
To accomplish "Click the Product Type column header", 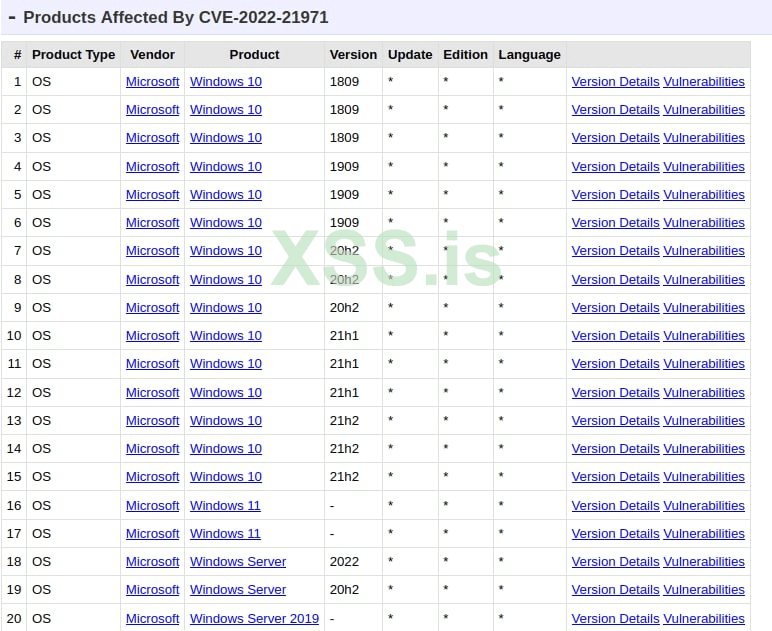I will 73,55.
